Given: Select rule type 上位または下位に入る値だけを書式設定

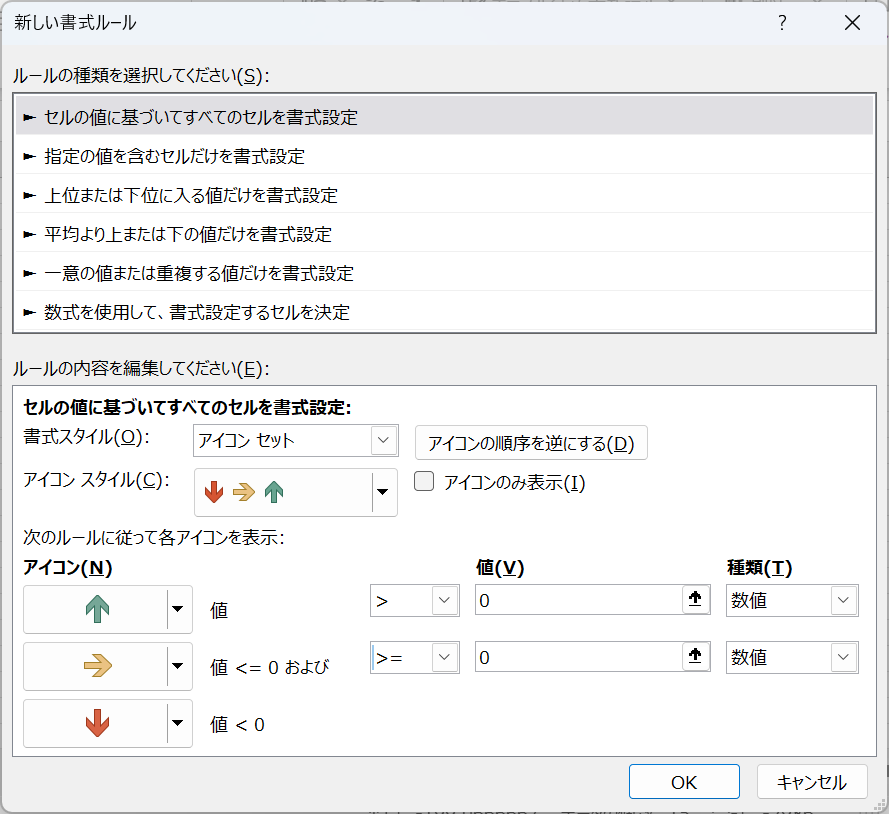Looking at the screenshot, I should 444,195.
